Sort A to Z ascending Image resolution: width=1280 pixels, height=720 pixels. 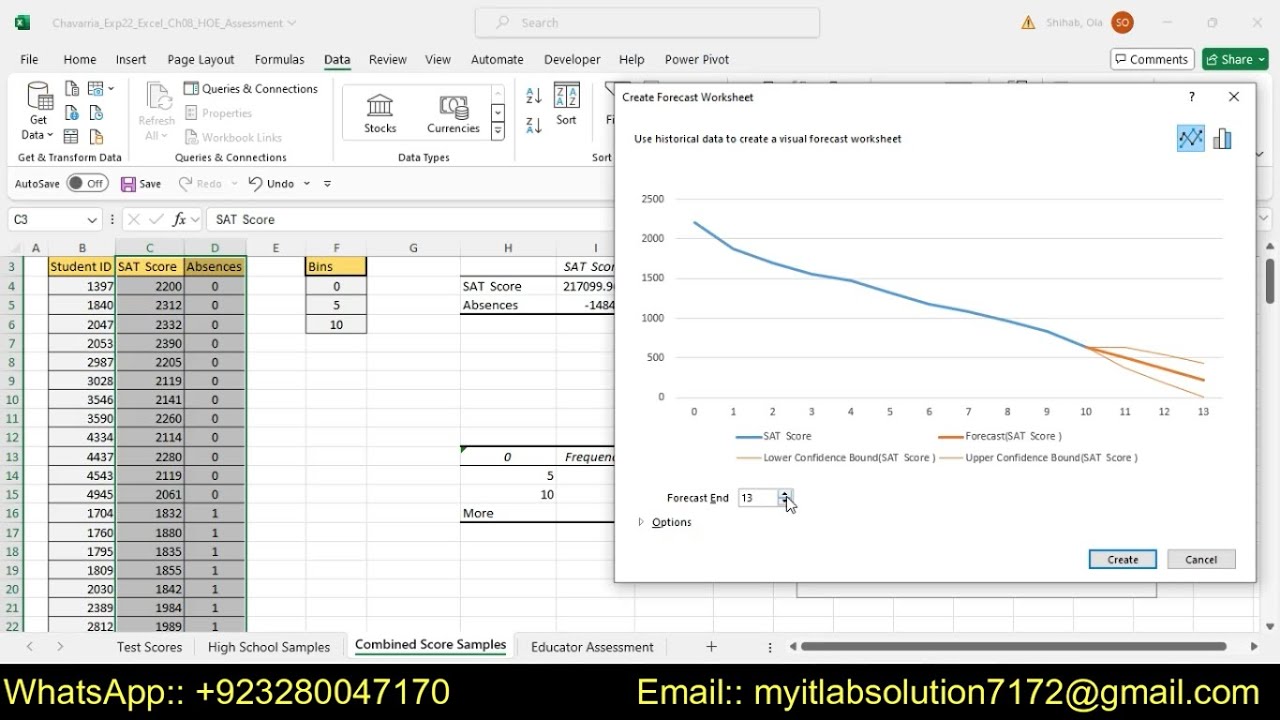534,97
